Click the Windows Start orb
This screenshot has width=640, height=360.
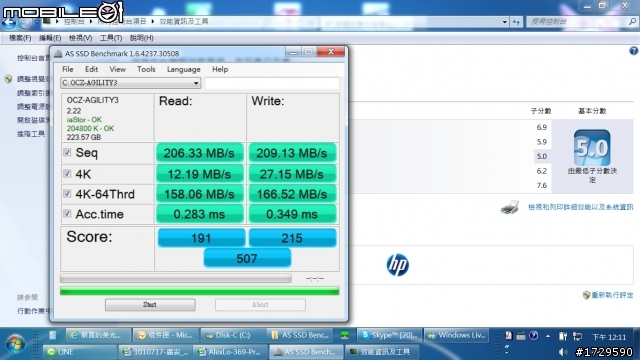[15, 344]
